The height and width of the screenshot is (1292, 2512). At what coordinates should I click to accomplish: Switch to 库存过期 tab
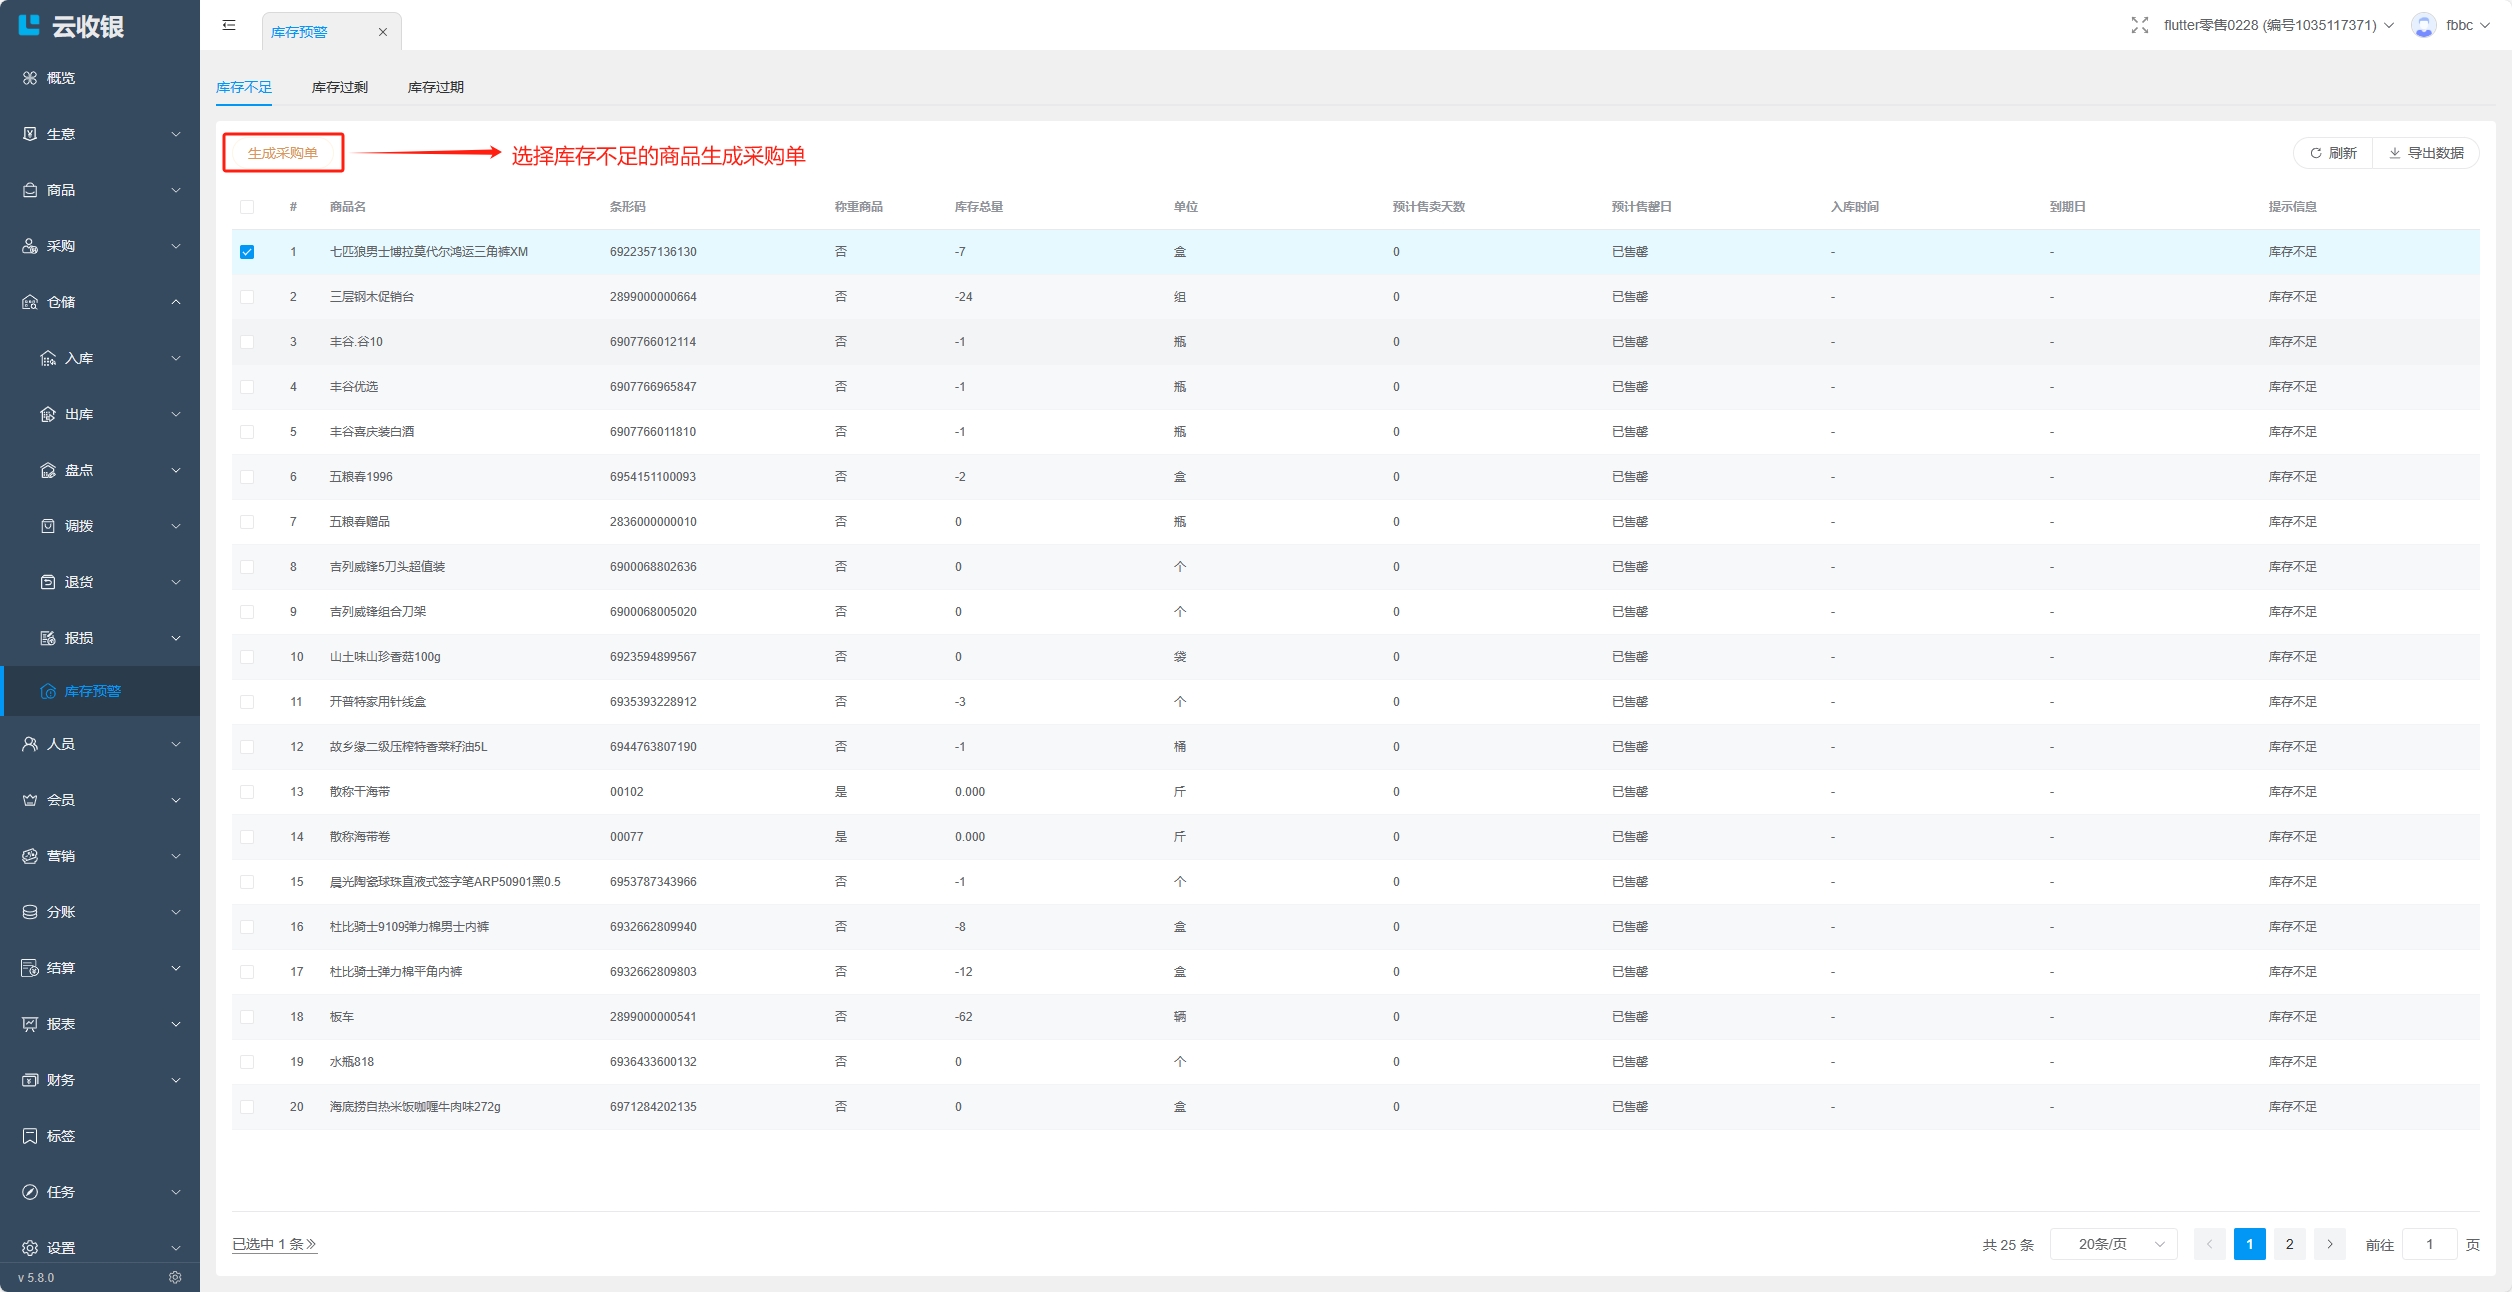435,87
